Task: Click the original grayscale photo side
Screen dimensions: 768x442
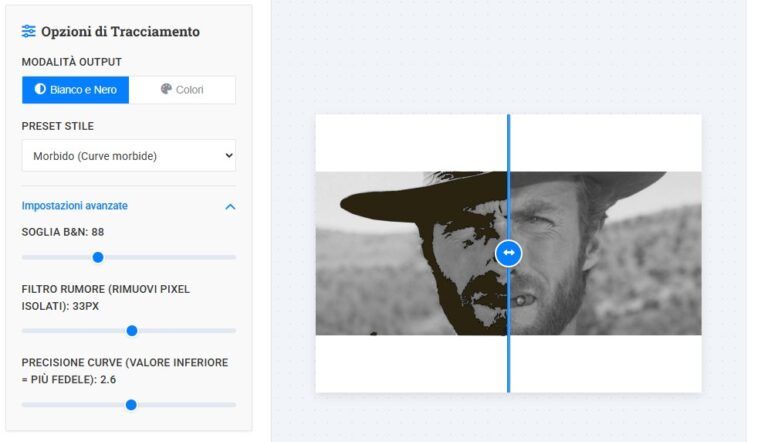Action: [x=606, y=253]
